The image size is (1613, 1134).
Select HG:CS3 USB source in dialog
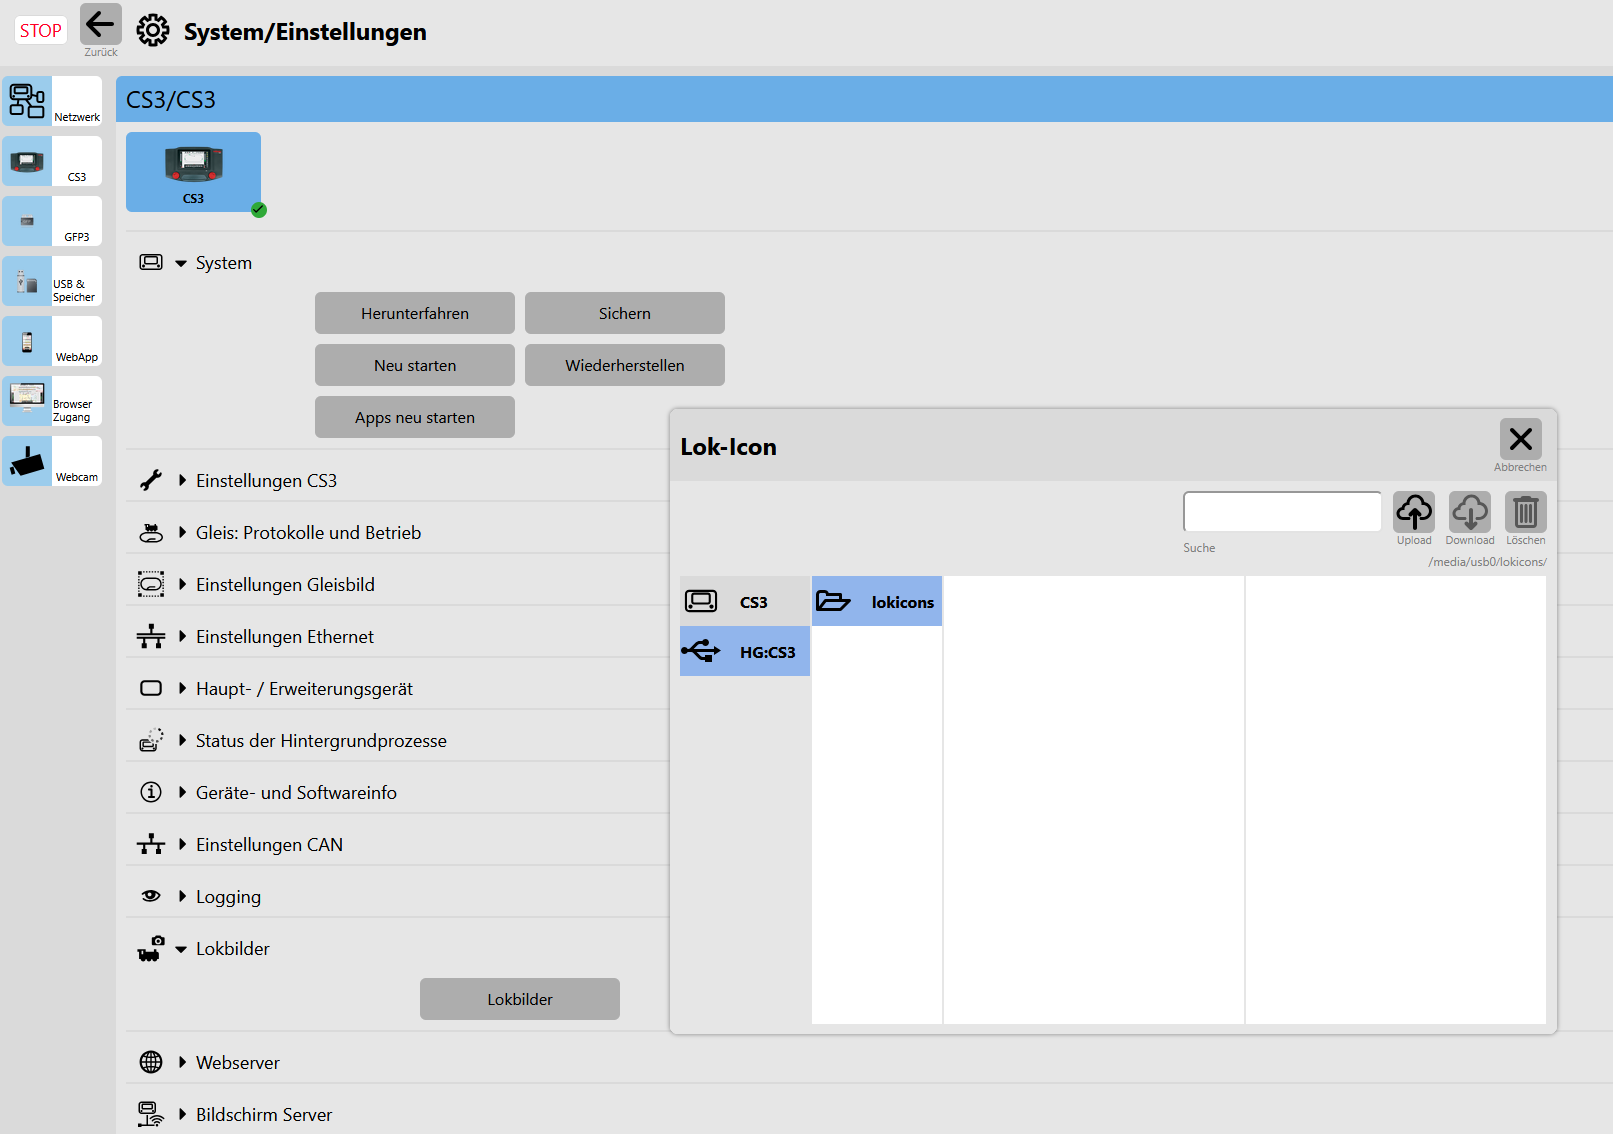point(745,652)
